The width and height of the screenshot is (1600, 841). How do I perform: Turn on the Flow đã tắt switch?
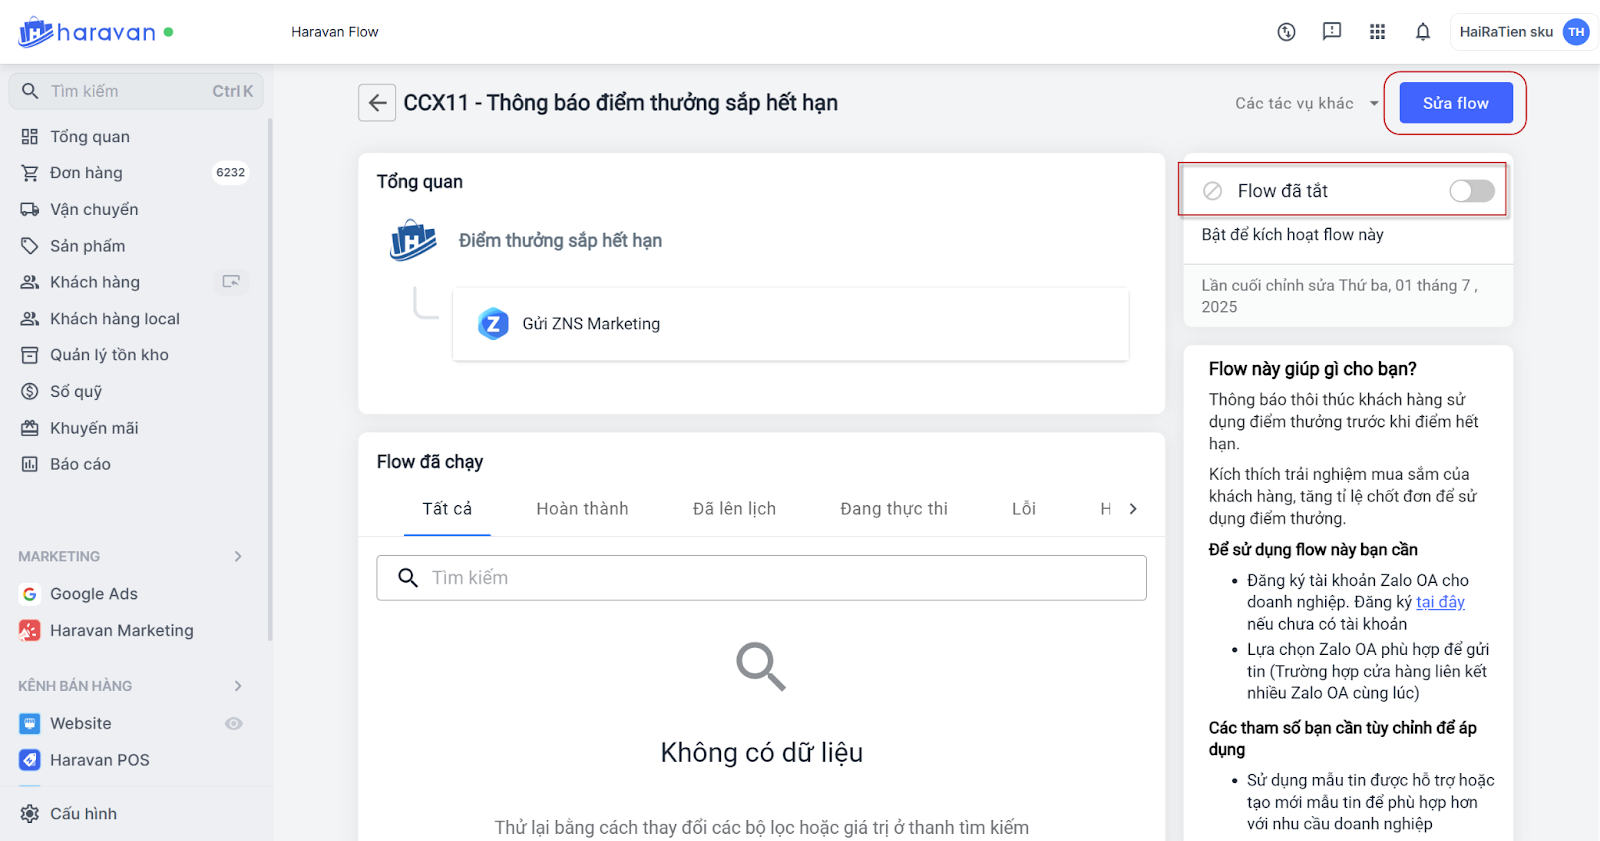click(1472, 191)
